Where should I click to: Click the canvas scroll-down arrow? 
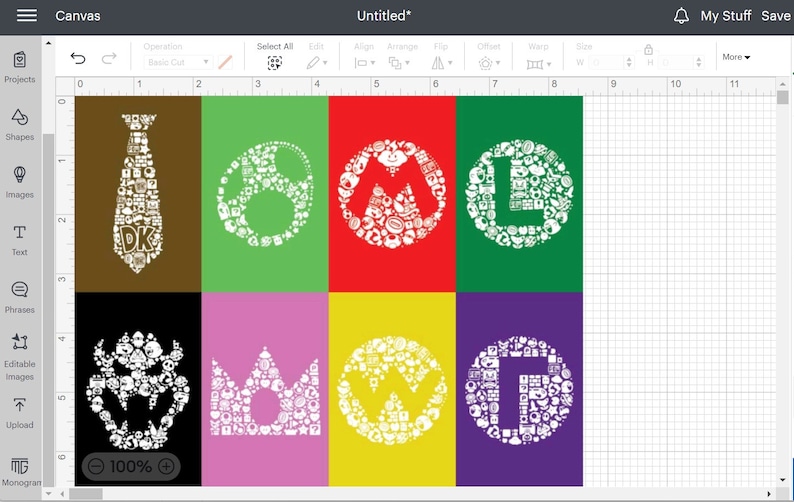tap(783, 479)
